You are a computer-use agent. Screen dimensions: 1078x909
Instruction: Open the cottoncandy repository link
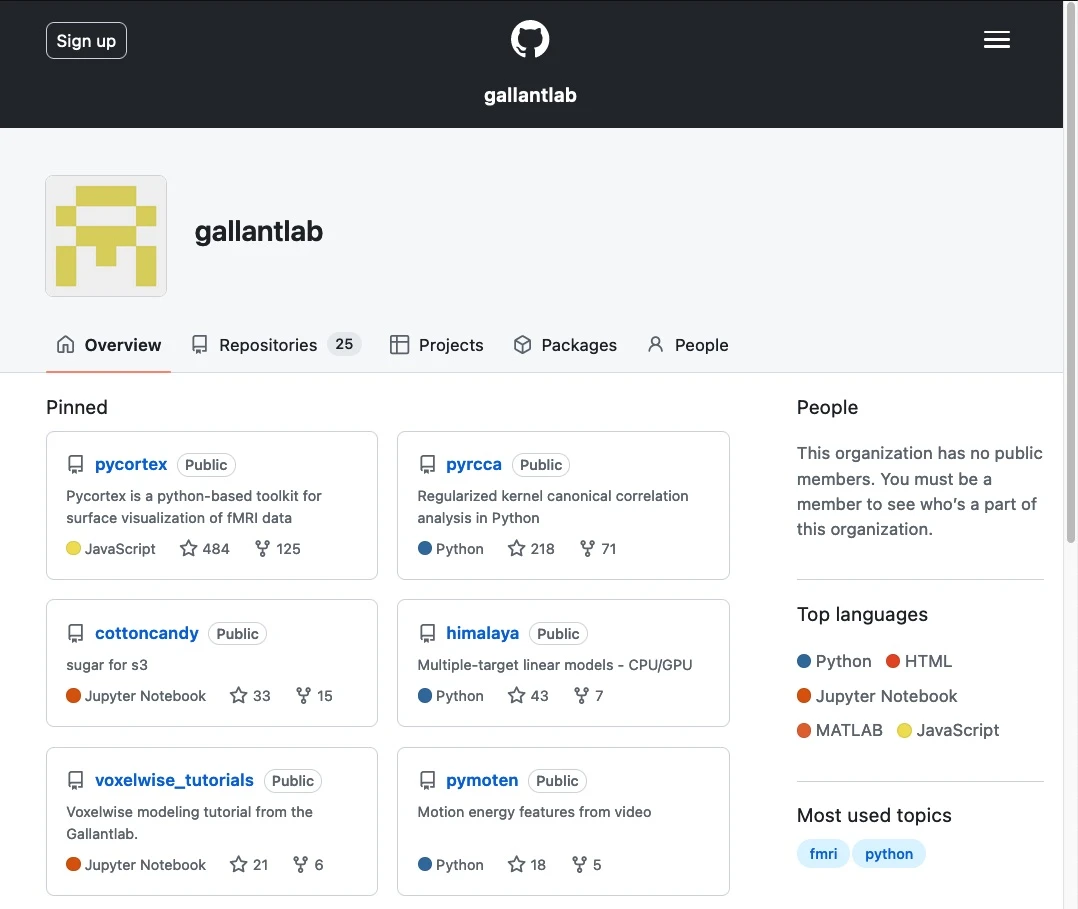tap(146, 633)
